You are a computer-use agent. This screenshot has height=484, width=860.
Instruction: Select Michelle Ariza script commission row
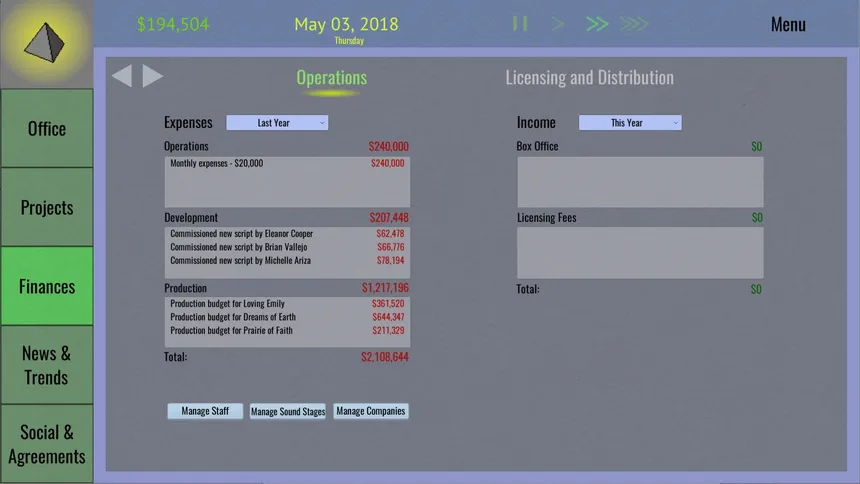click(287, 260)
